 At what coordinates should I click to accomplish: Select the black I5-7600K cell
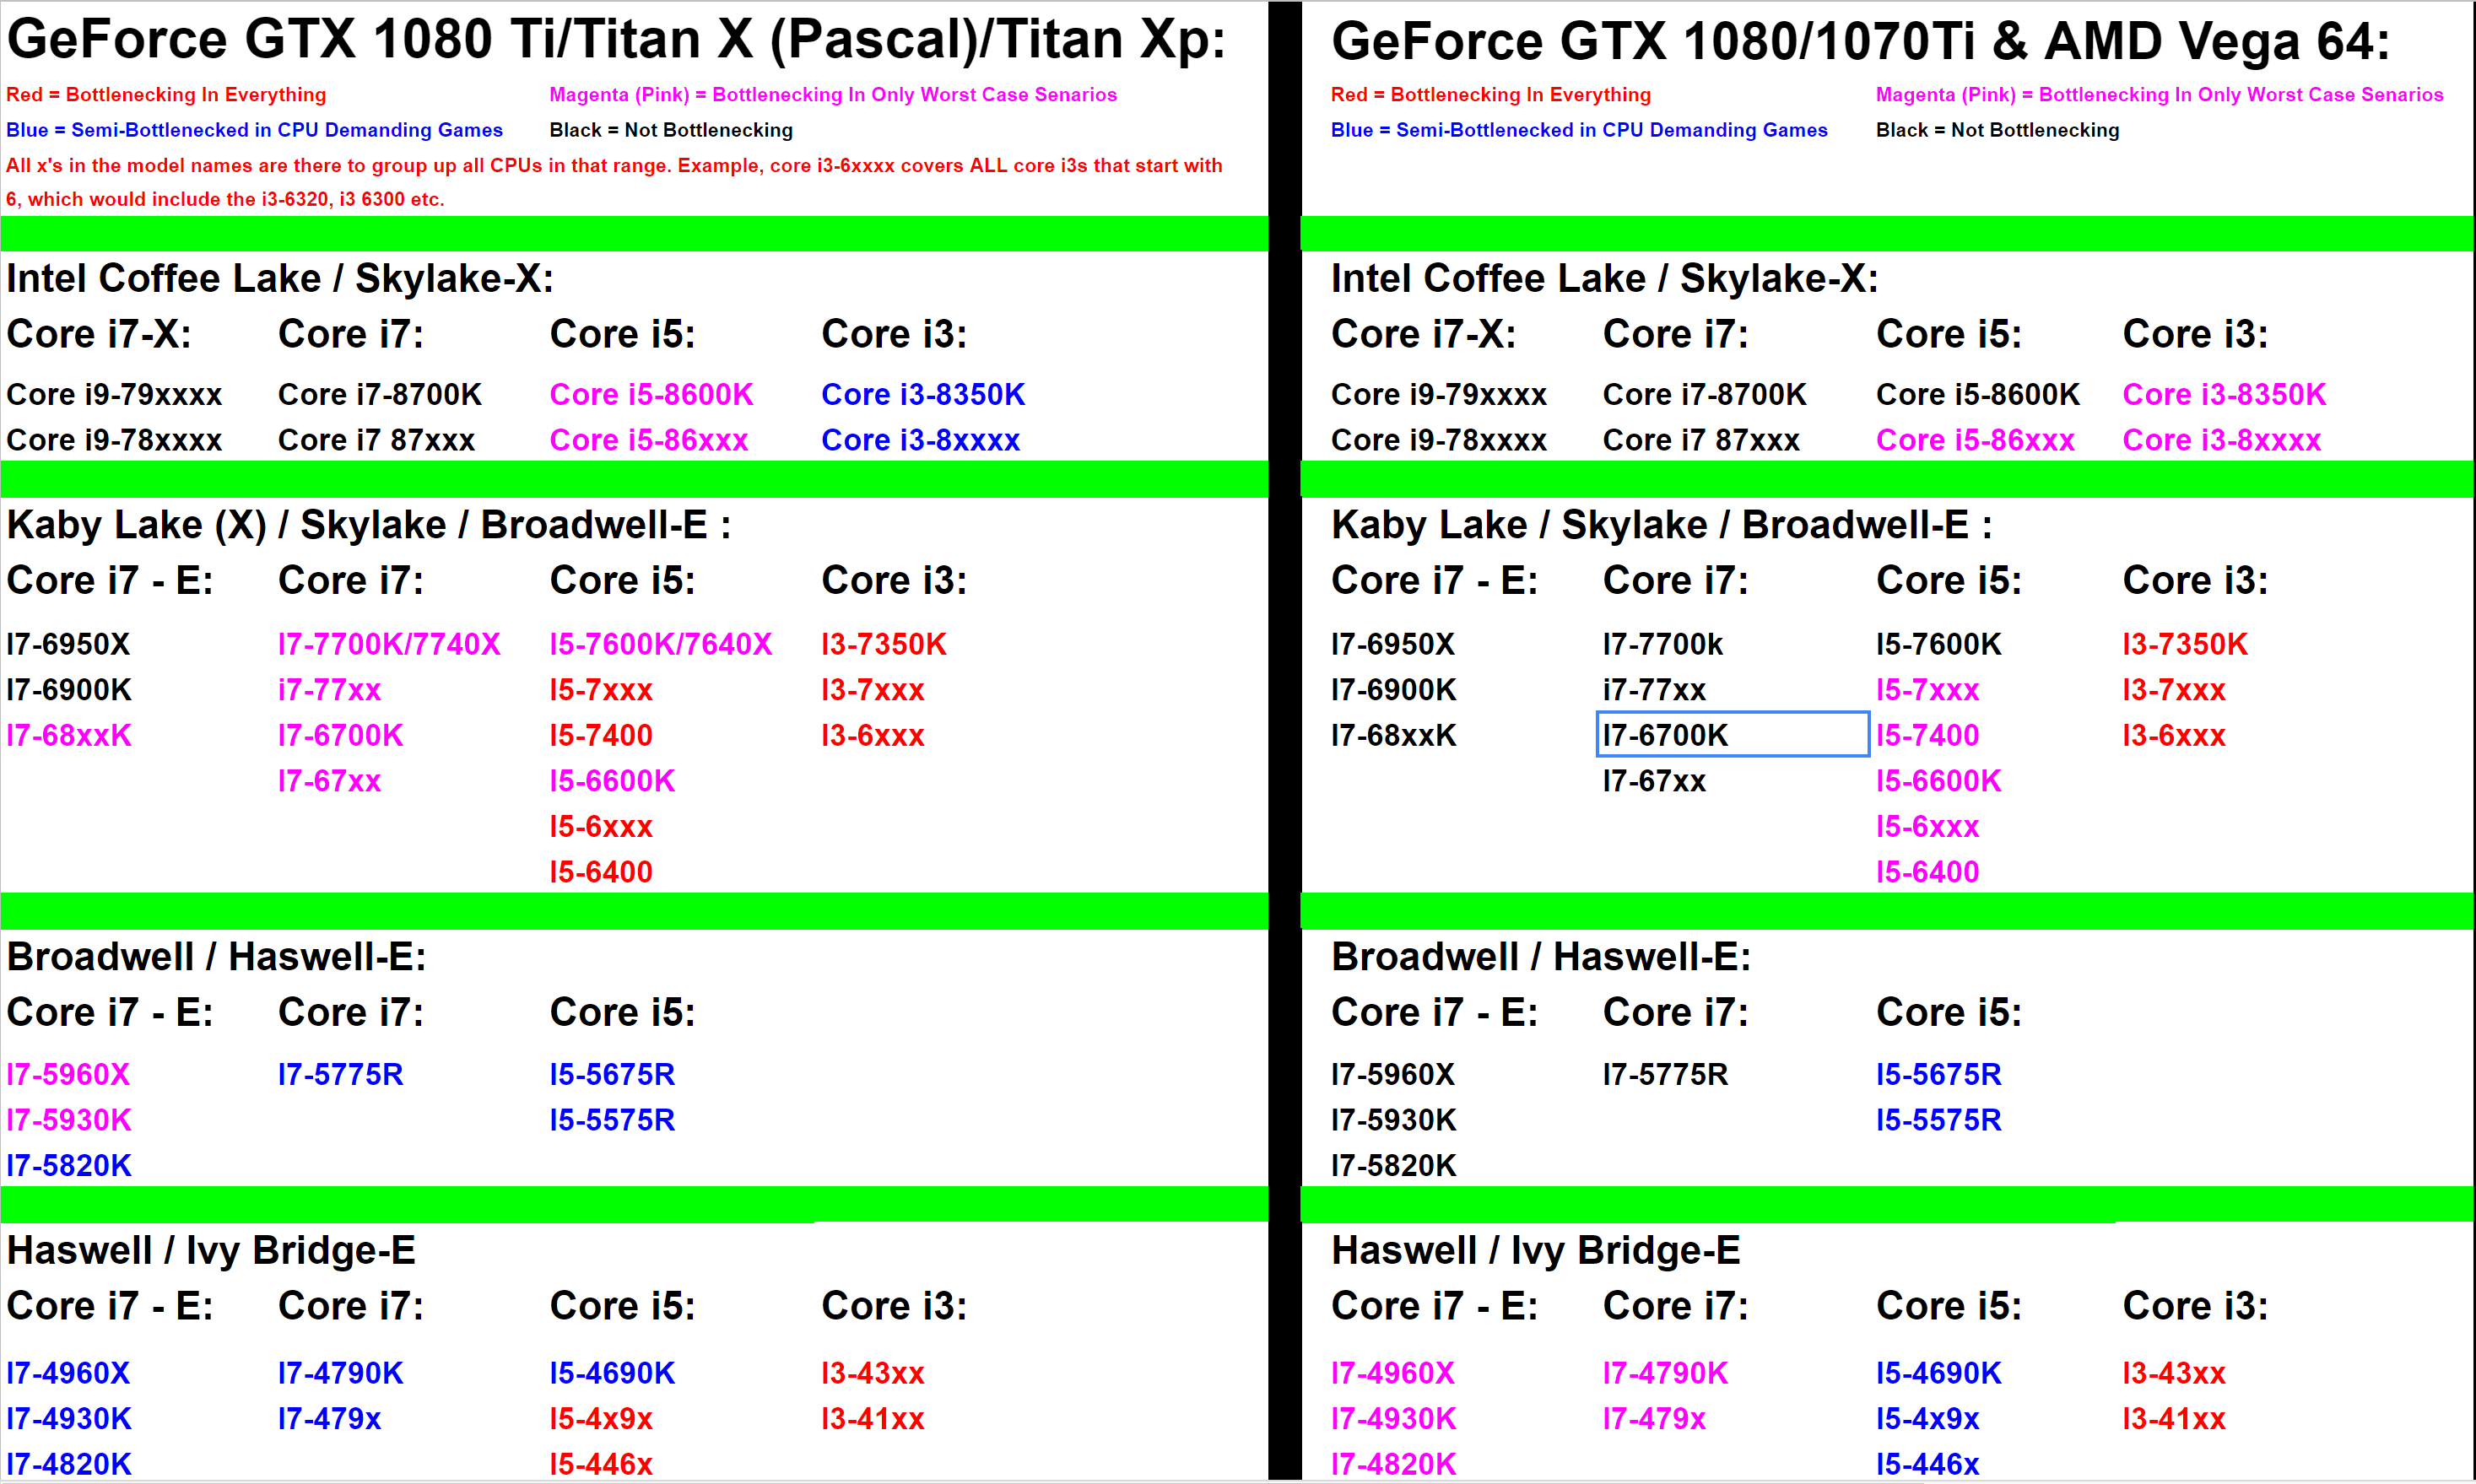1938,644
